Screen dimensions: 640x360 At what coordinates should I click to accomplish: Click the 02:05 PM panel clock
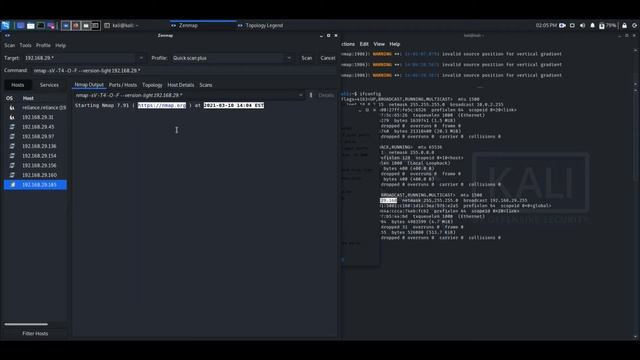[x=546, y=25]
